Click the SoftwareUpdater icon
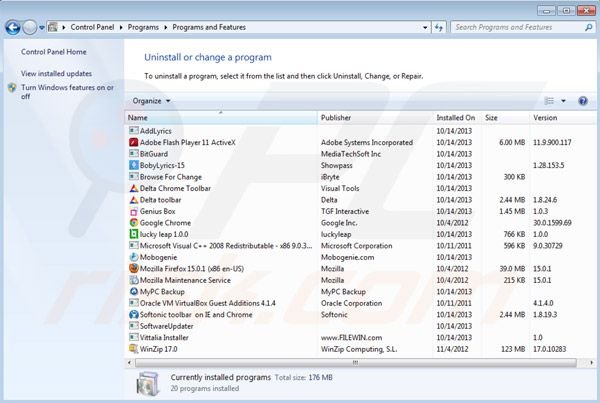The width and height of the screenshot is (600, 403). [134, 326]
